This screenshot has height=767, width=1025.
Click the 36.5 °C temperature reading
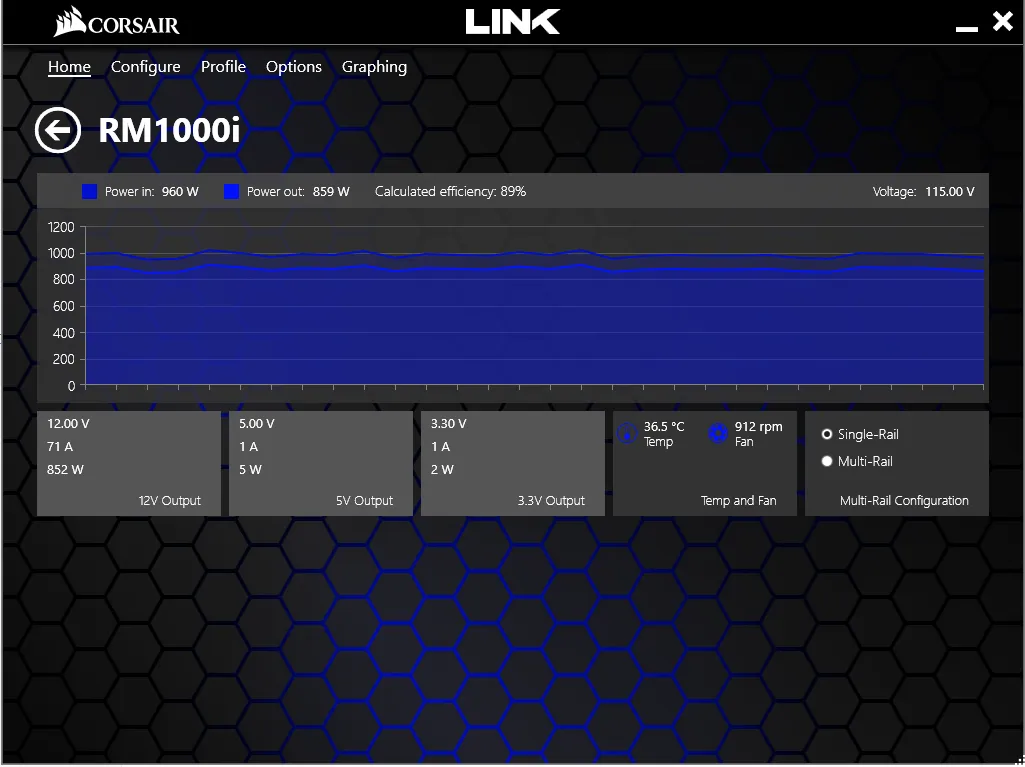tap(664, 427)
